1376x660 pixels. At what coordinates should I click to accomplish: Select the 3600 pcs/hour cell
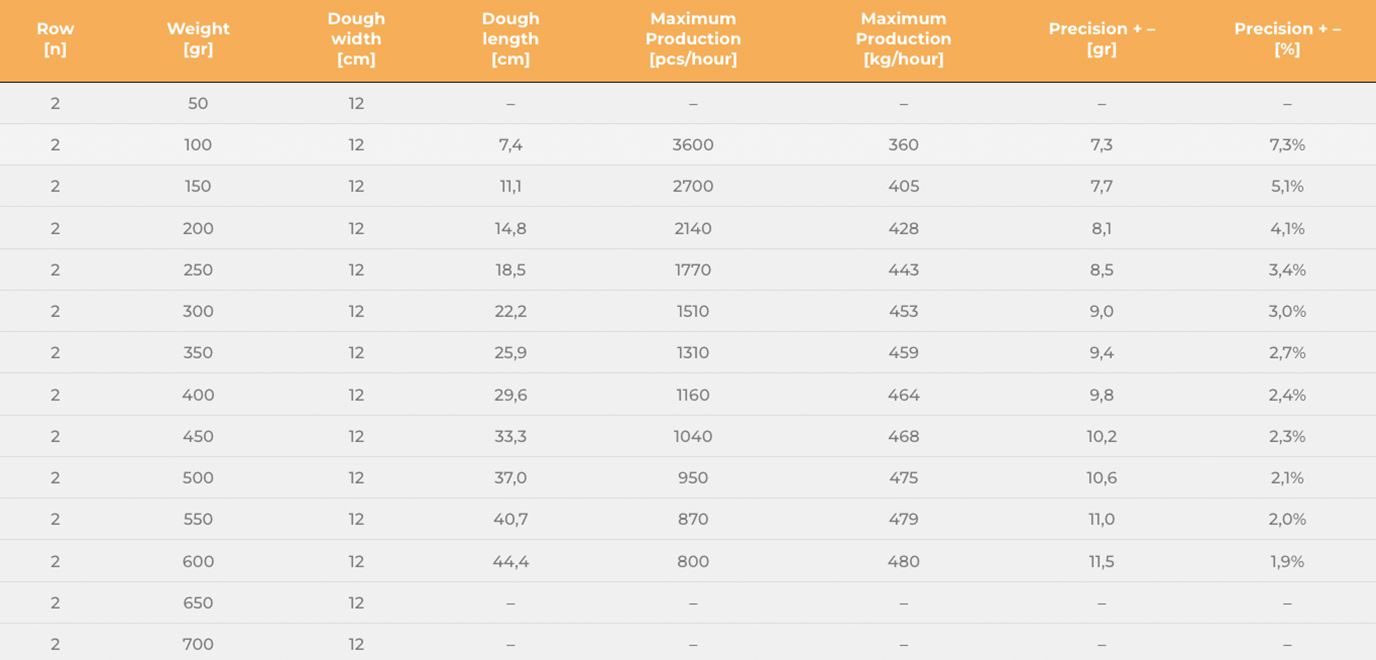(x=693, y=145)
